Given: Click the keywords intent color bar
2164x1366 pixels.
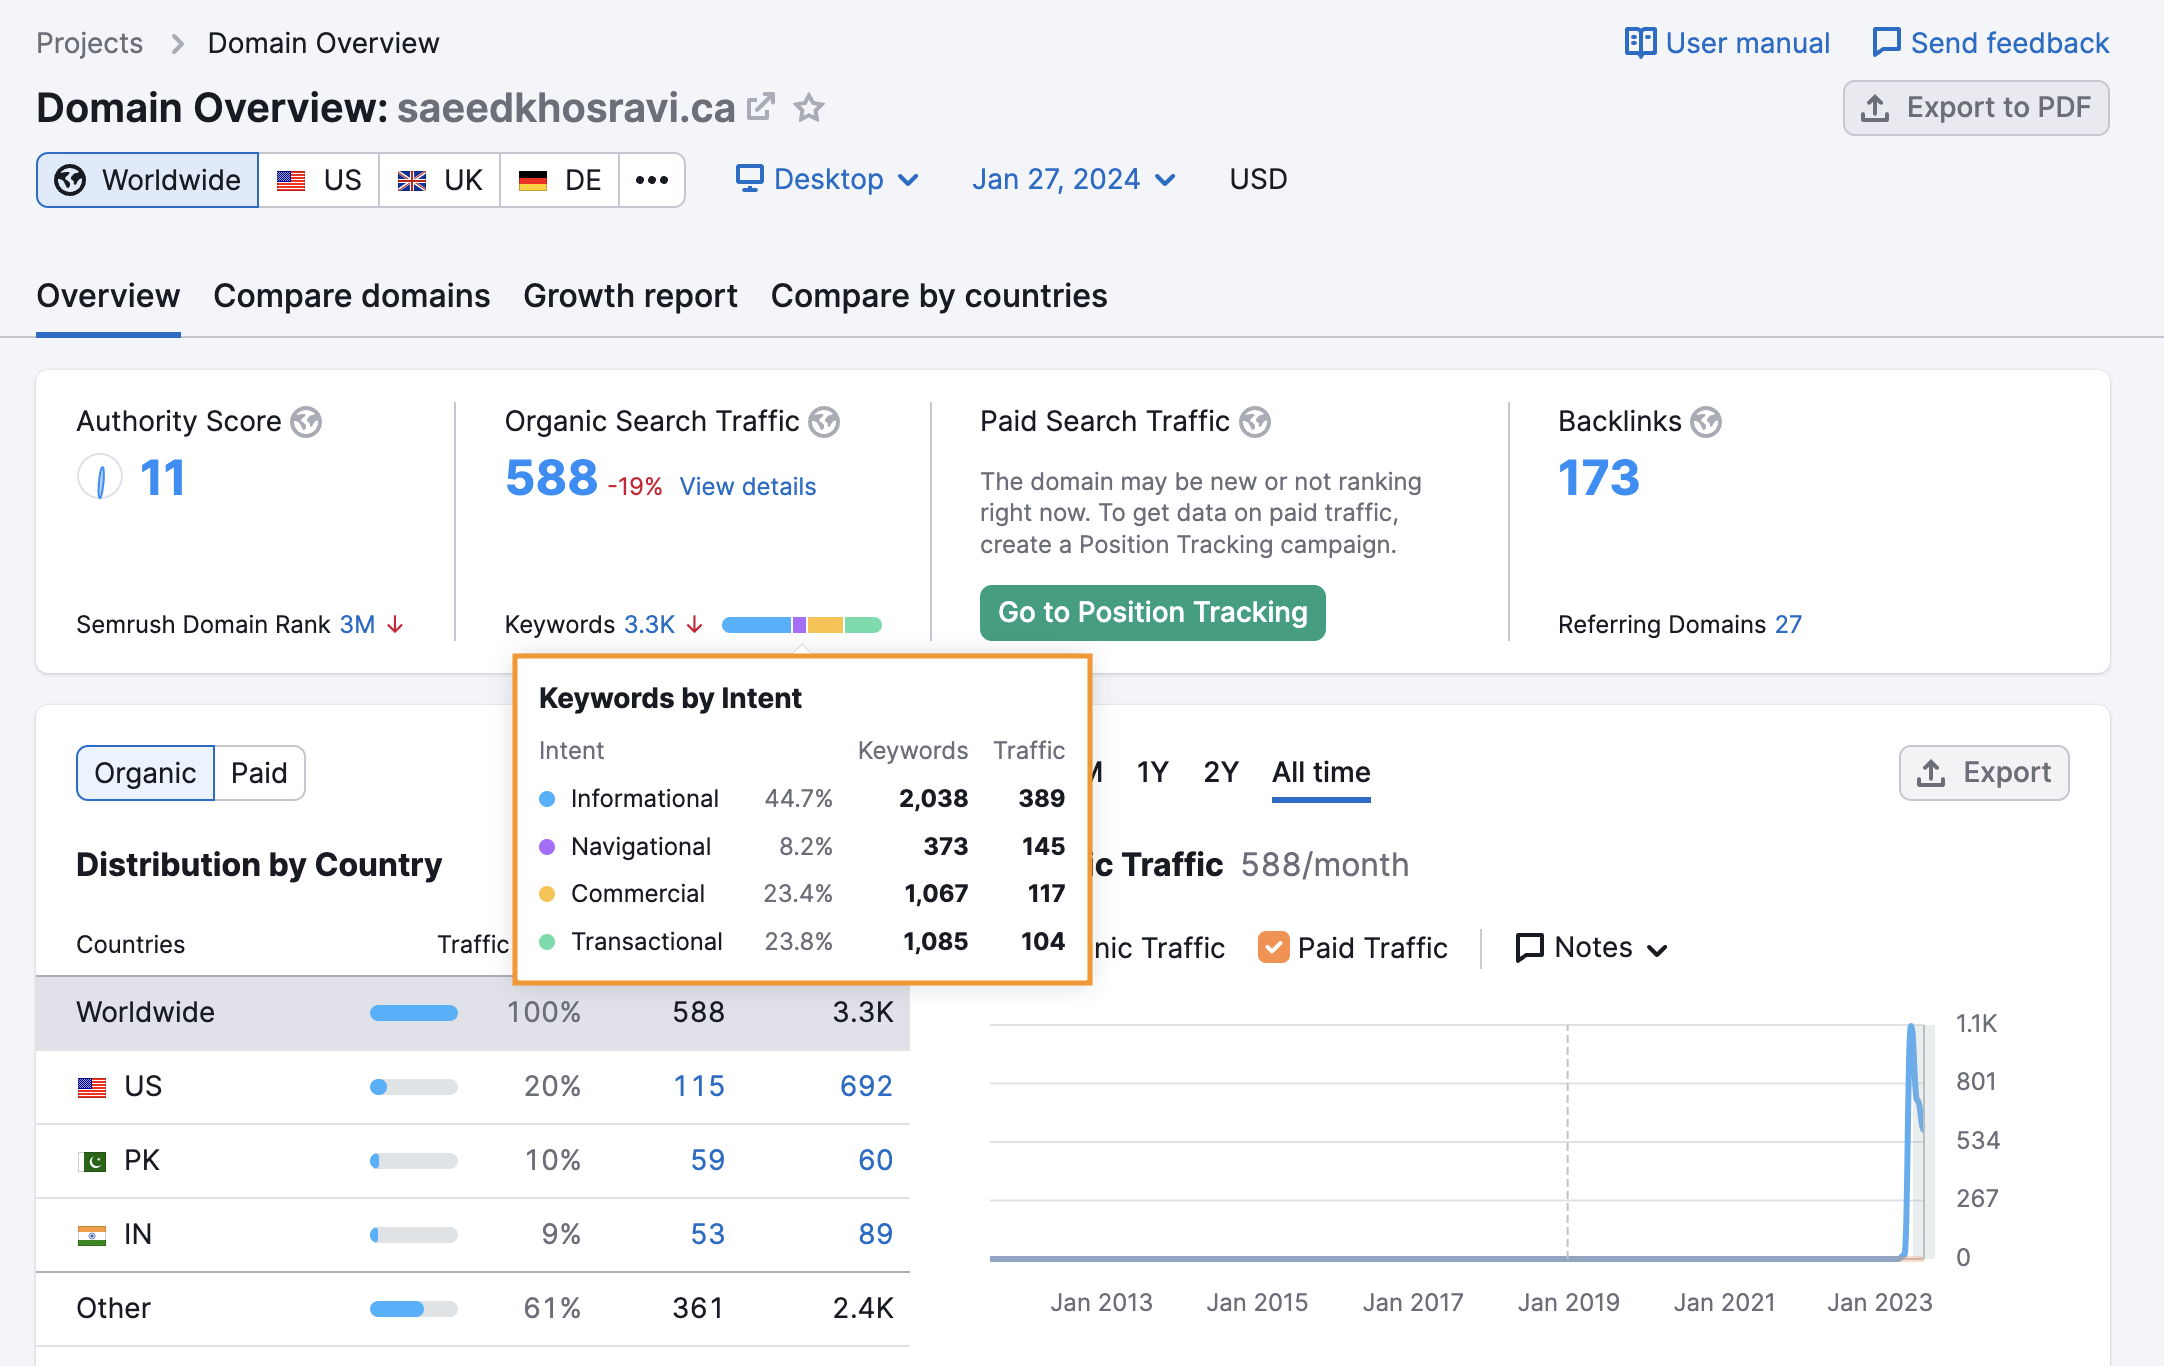Looking at the screenshot, I should pos(802,625).
